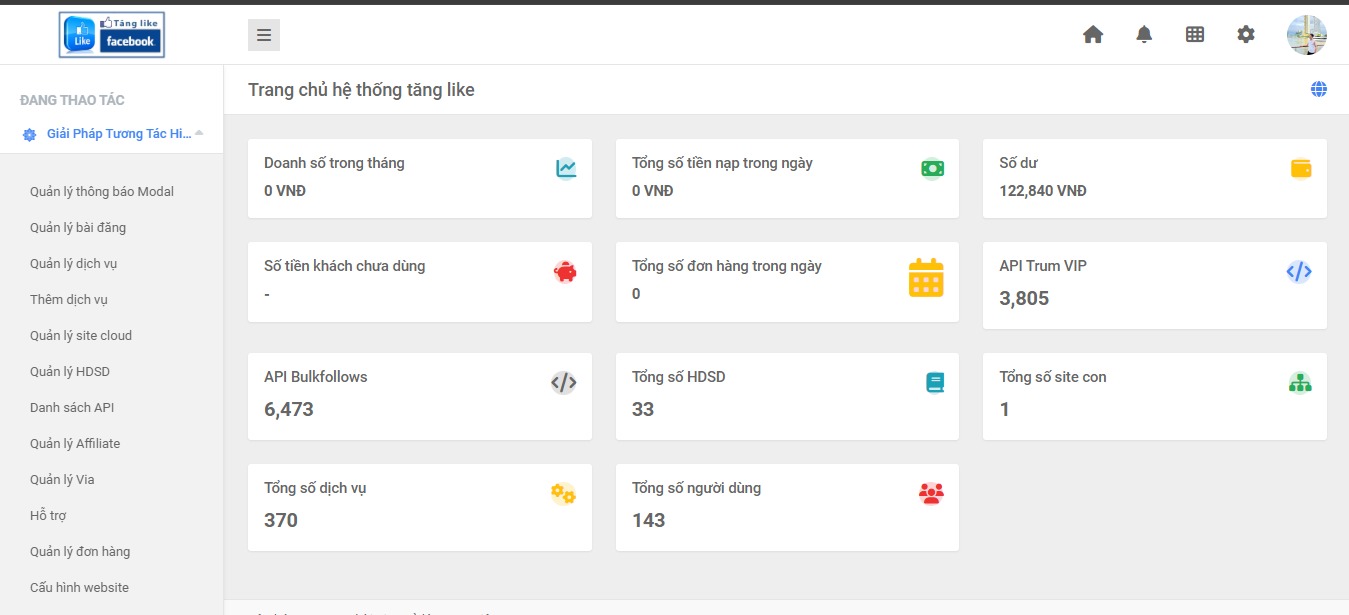
Task: Open Quản lý đơn hàng page
Action: coord(80,552)
